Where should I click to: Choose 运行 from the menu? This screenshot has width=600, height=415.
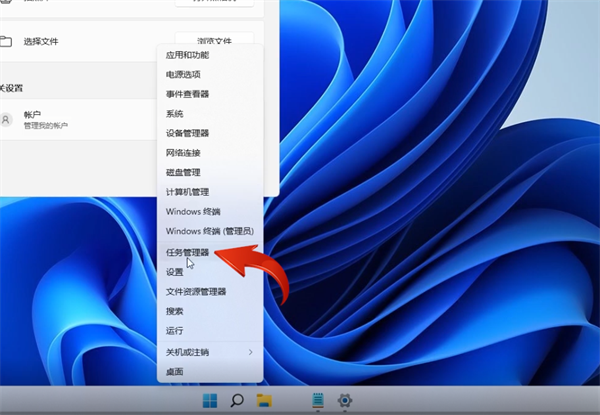point(210,331)
